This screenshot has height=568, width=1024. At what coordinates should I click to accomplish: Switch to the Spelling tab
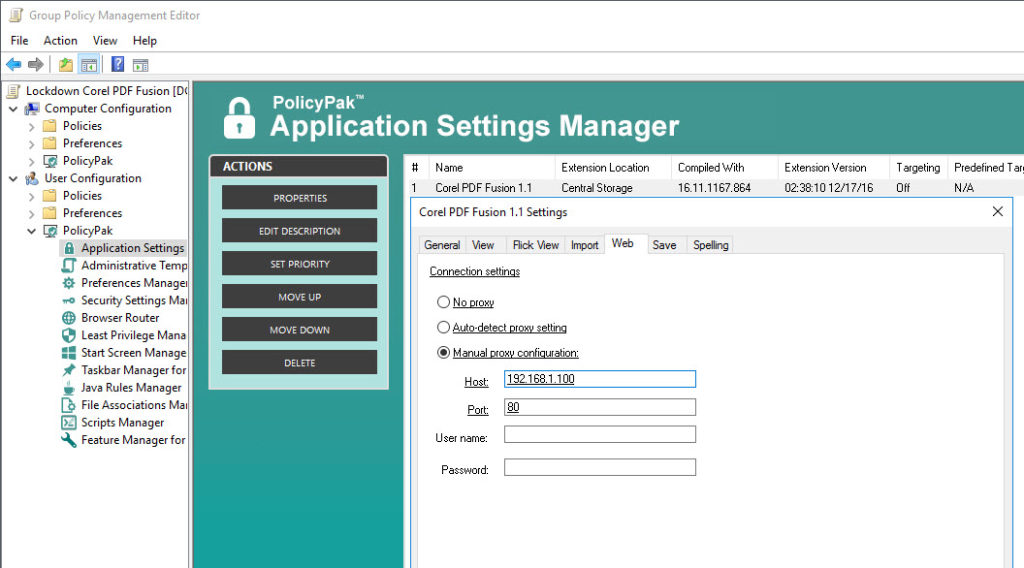pyautogui.click(x=711, y=245)
